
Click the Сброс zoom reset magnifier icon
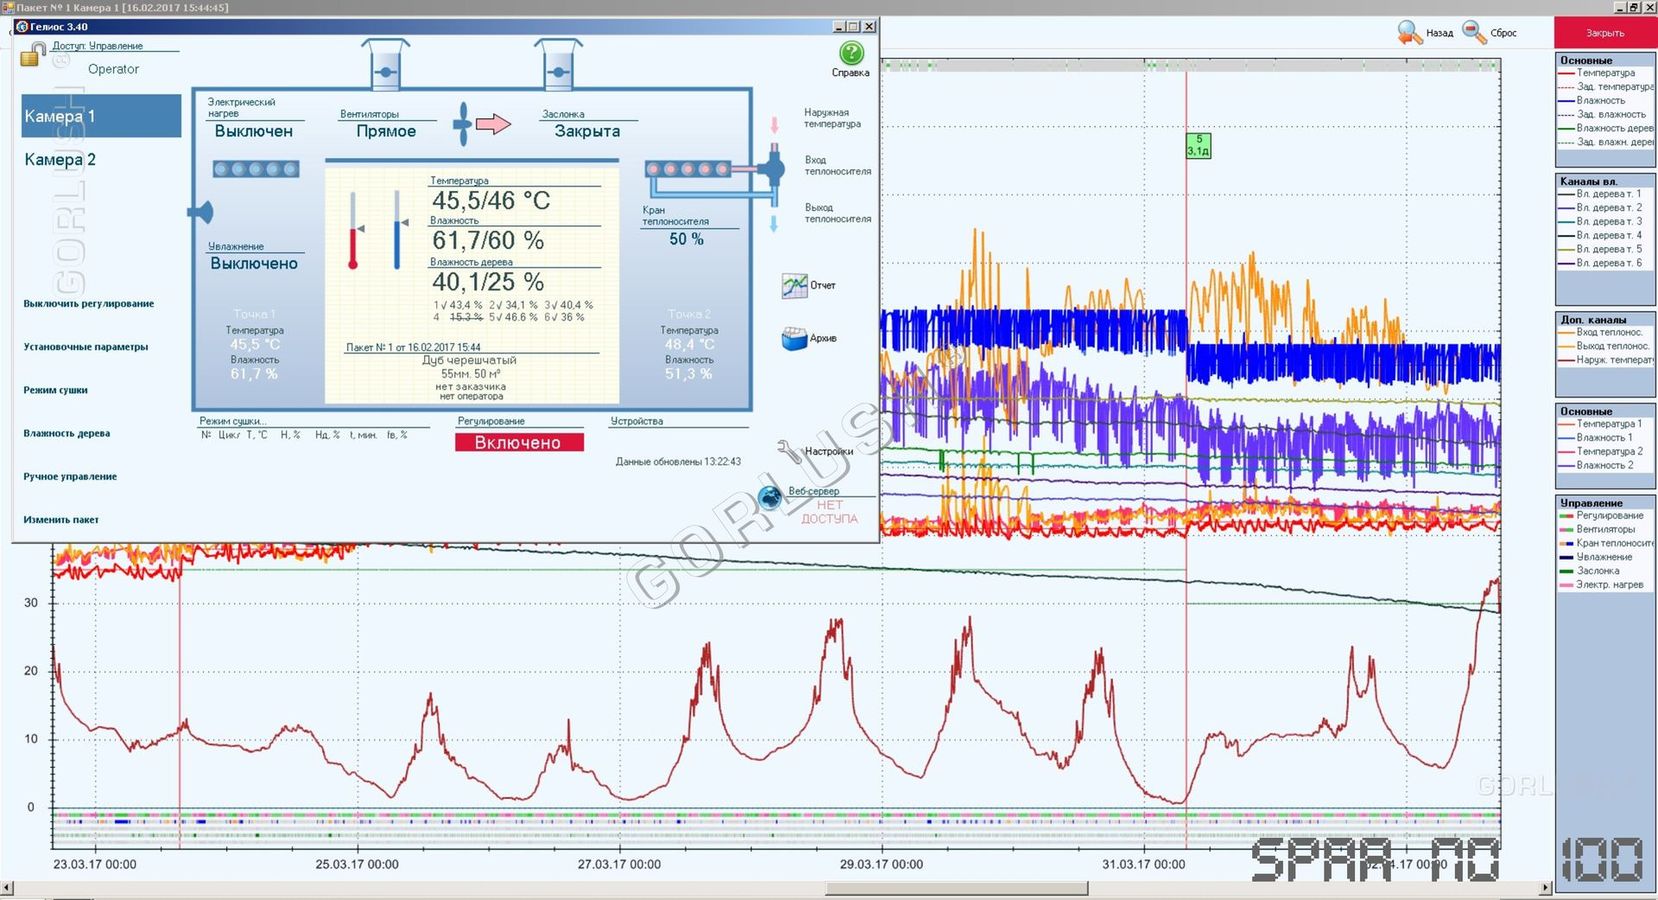1474,33
